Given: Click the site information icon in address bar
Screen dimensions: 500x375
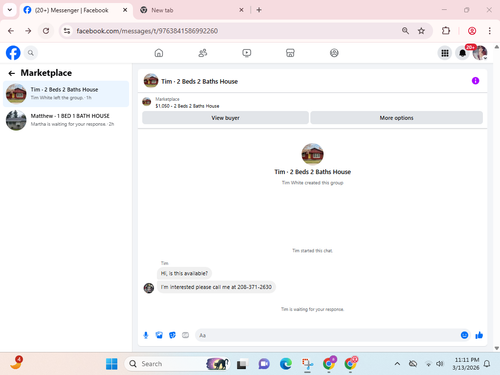Looking at the screenshot, I should coord(67,31).
